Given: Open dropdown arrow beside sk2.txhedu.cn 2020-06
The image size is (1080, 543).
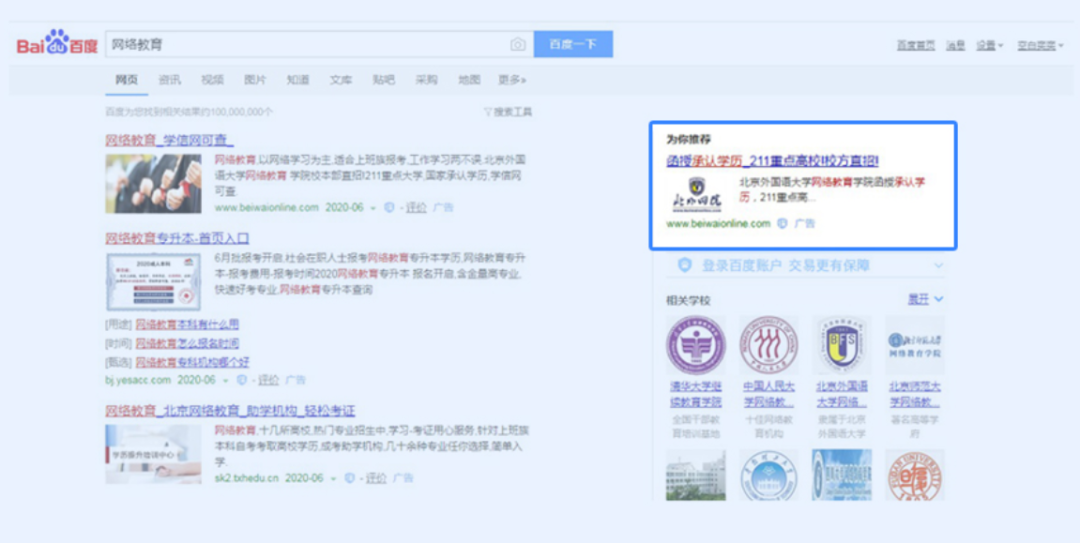Looking at the screenshot, I should point(333,478).
